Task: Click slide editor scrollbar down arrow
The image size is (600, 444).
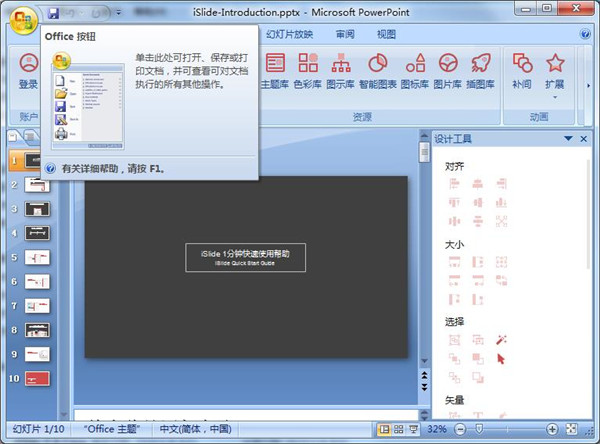Action: (424, 361)
